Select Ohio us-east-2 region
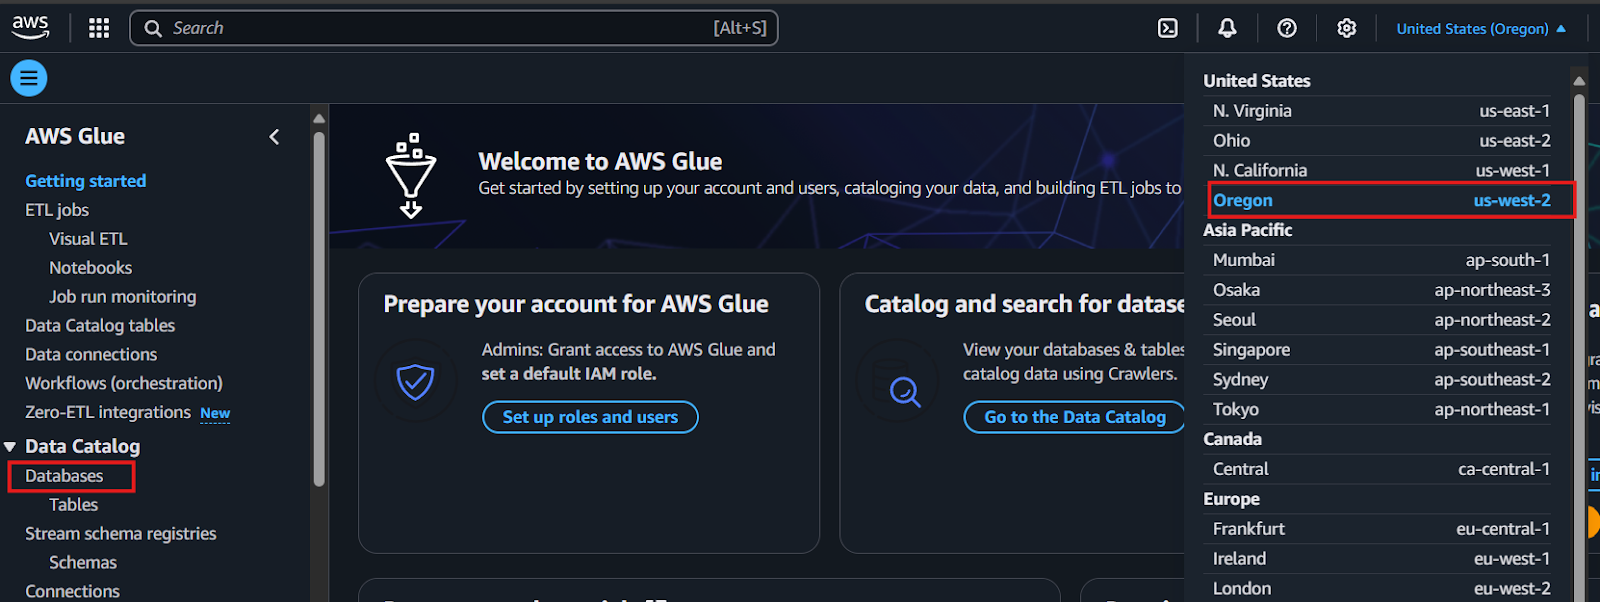This screenshot has height=602, width=1600. 1381,141
